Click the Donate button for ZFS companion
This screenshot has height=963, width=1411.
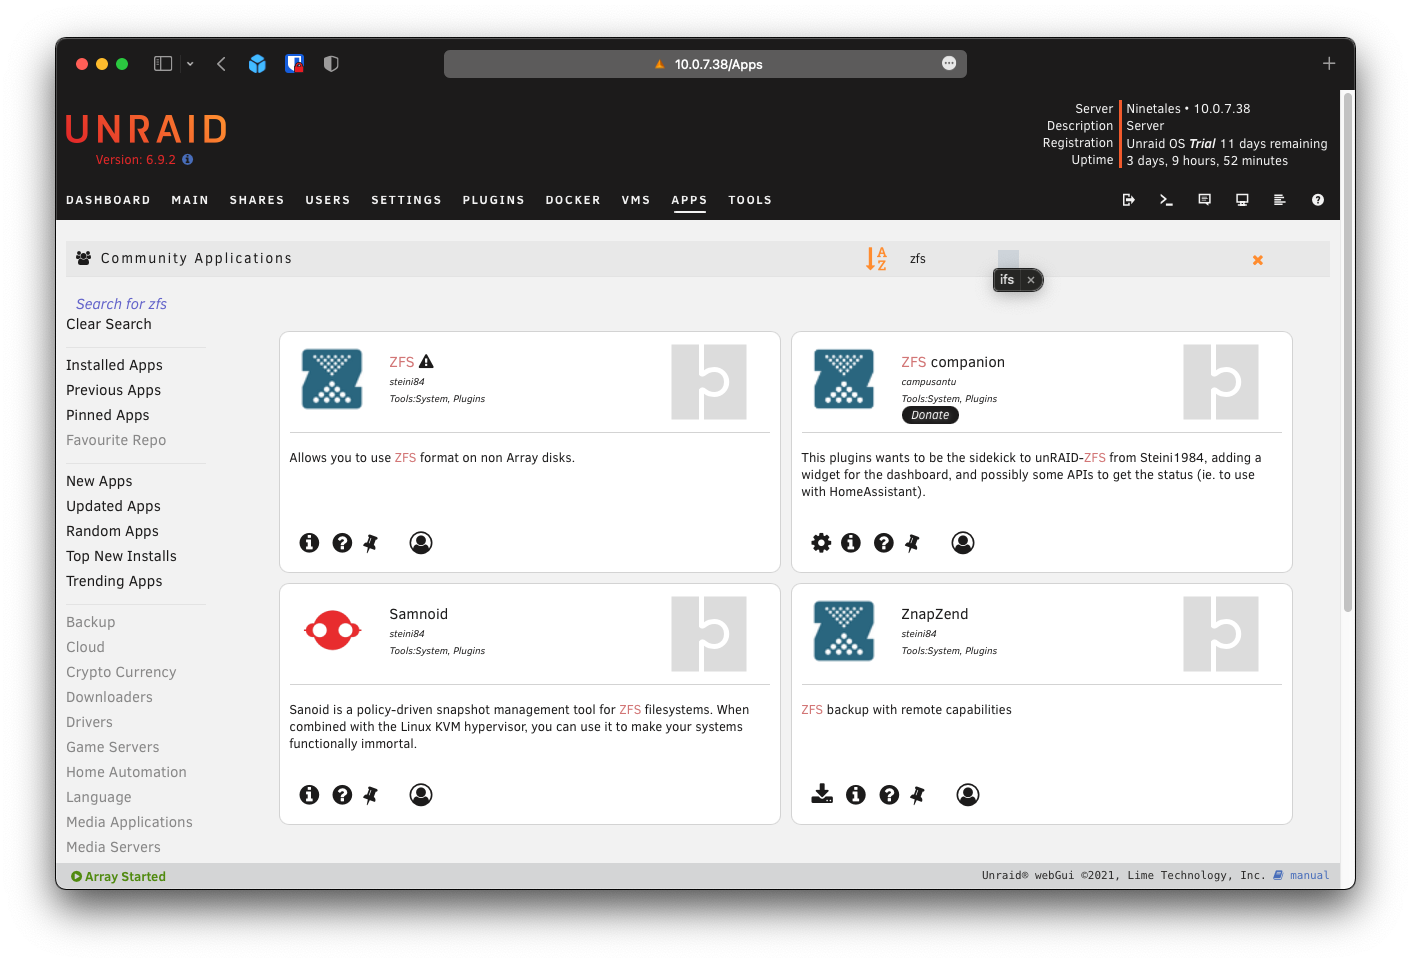[x=930, y=415]
